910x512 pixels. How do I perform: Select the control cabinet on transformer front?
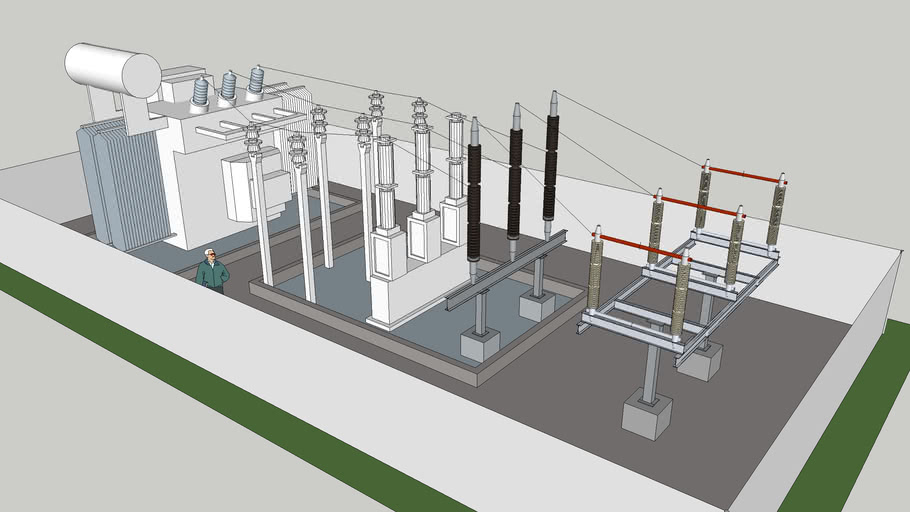tap(246, 188)
